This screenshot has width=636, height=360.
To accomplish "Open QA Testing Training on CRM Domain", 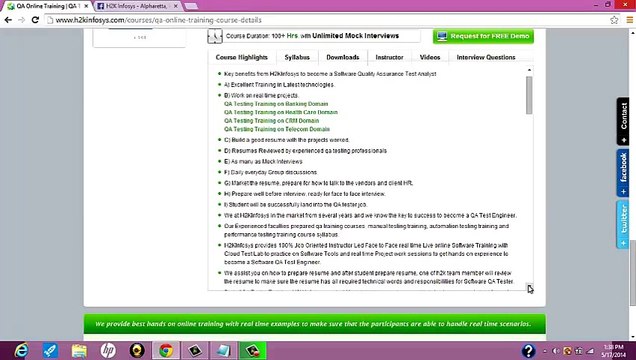I will (271, 121).
